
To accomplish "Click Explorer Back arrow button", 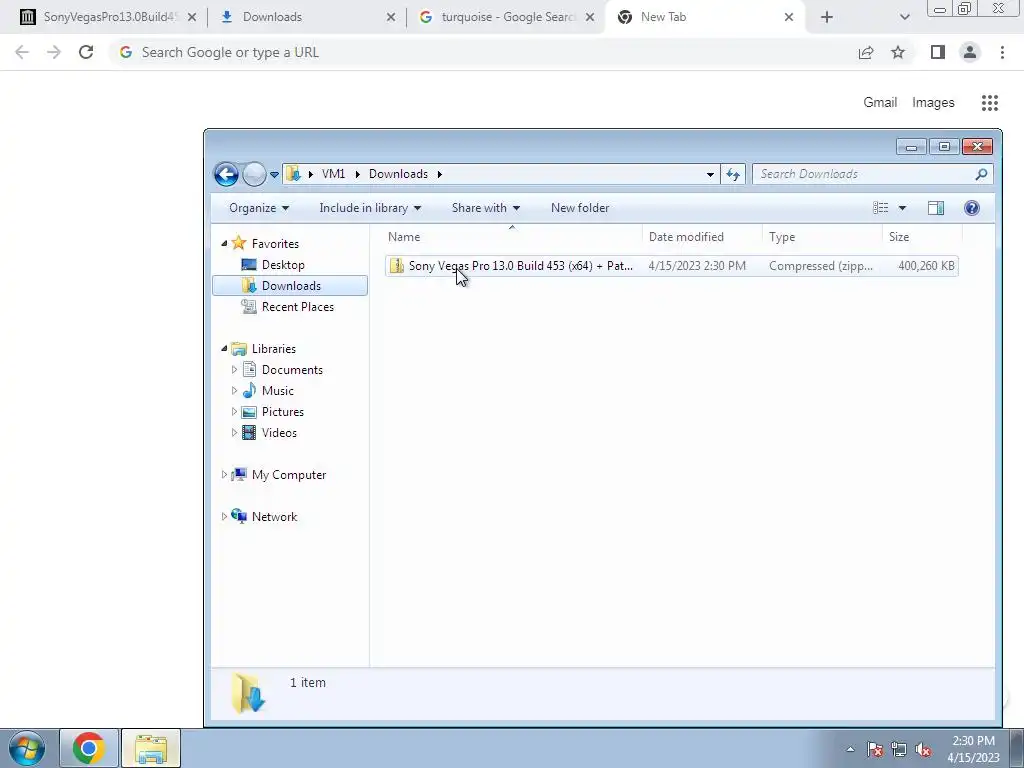I will point(227,174).
